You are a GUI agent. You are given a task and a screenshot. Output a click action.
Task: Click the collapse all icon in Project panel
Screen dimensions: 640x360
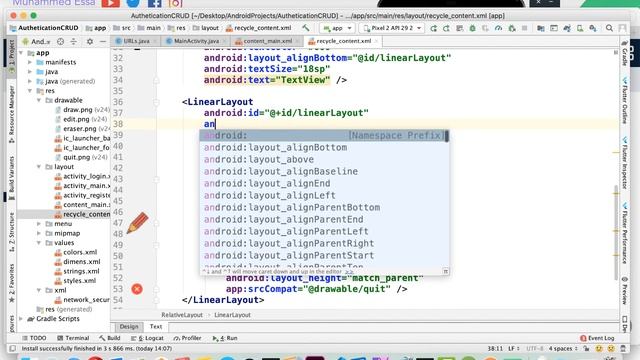(73, 41)
